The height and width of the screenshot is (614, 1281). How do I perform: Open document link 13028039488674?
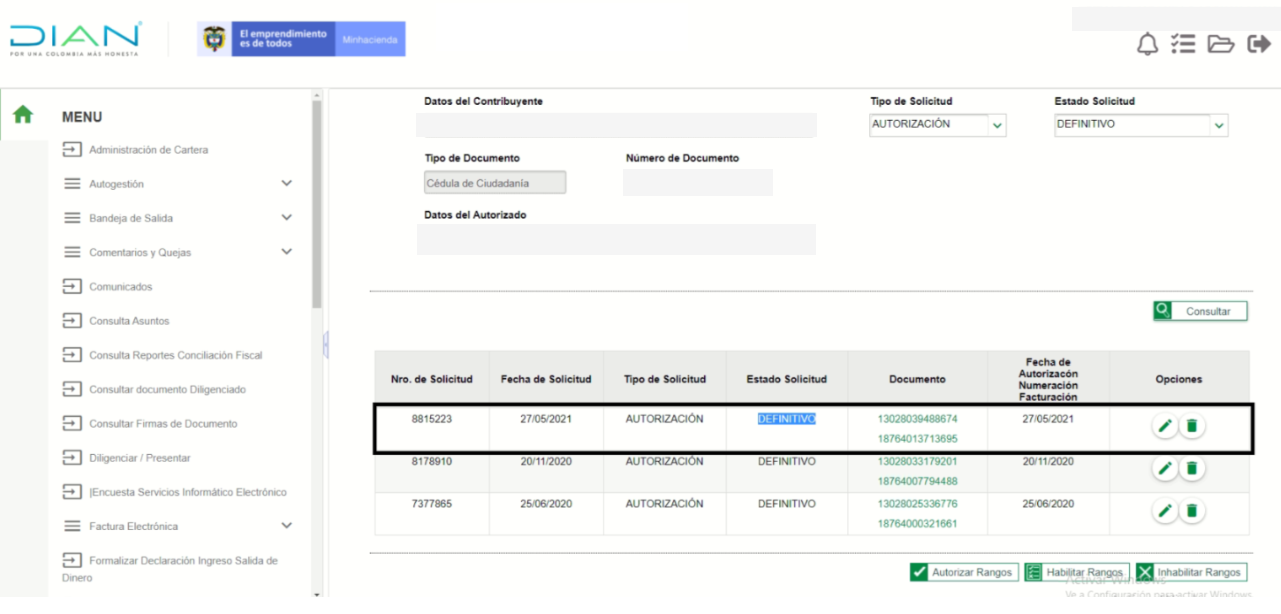click(x=917, y=419)
